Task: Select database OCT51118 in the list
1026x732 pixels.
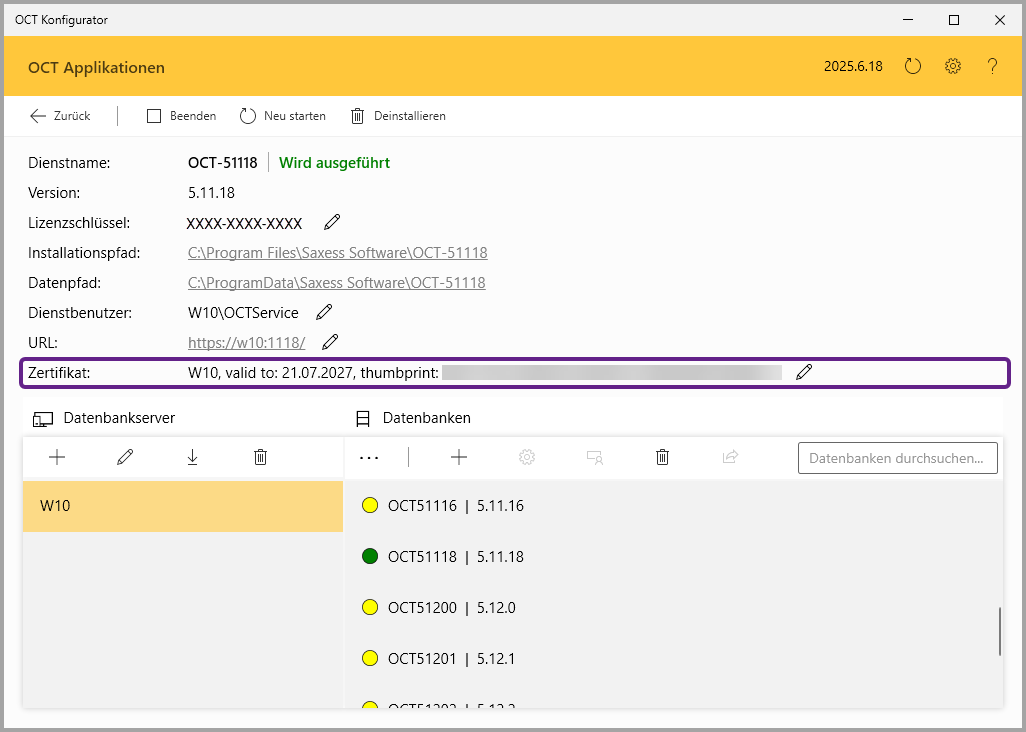Action: (x=455, y=556)
